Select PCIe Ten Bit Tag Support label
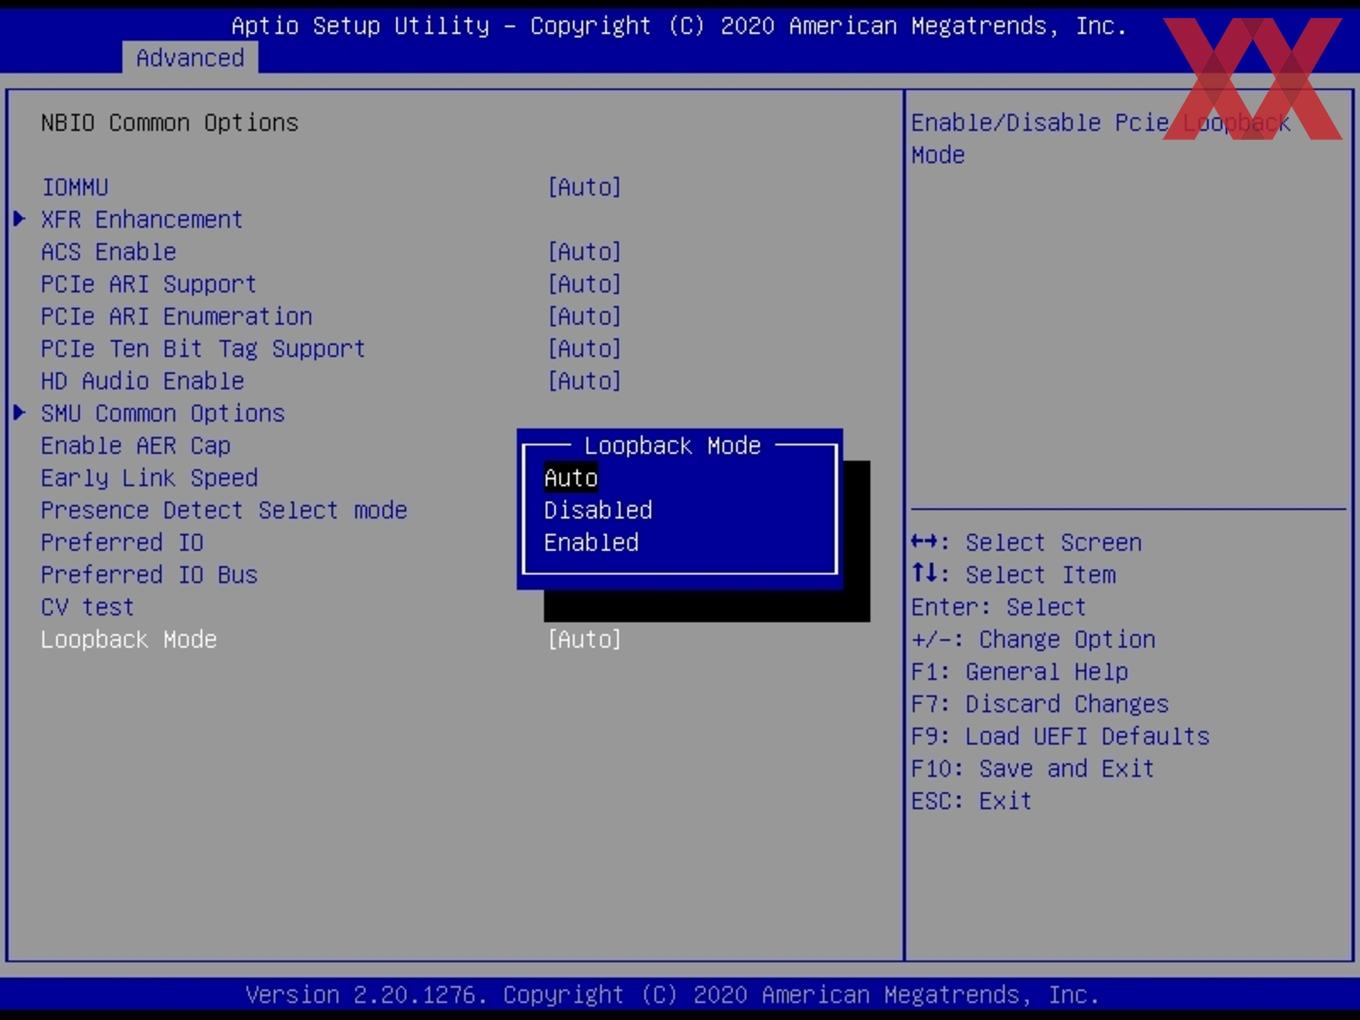The image size is (1360, 1020). pos(203,348)
